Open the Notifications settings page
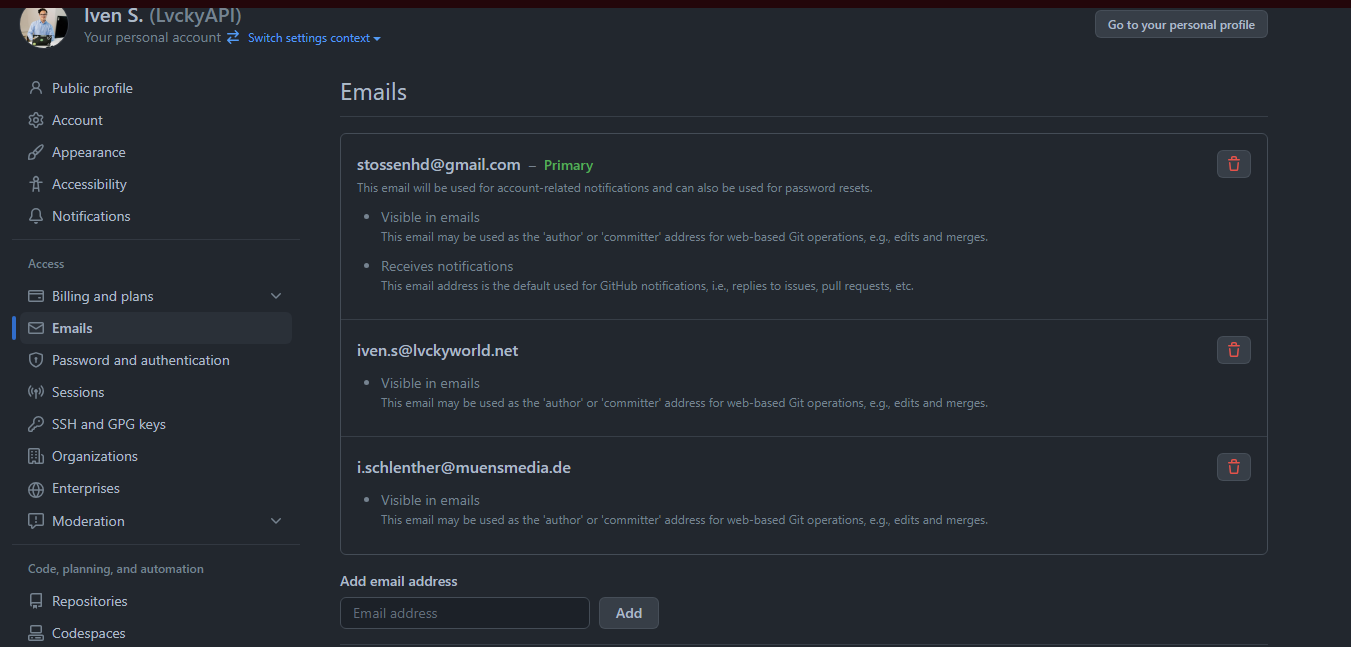This screenshot has width=1351, height=647. (91, 216)
